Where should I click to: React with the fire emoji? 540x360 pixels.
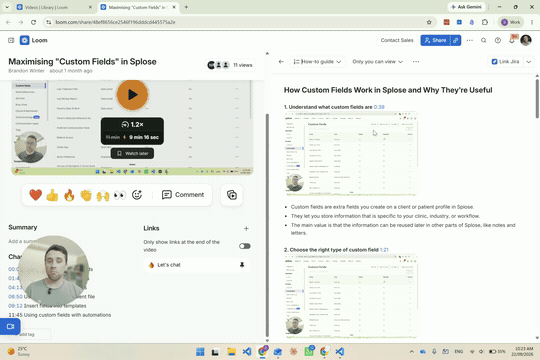69,195
